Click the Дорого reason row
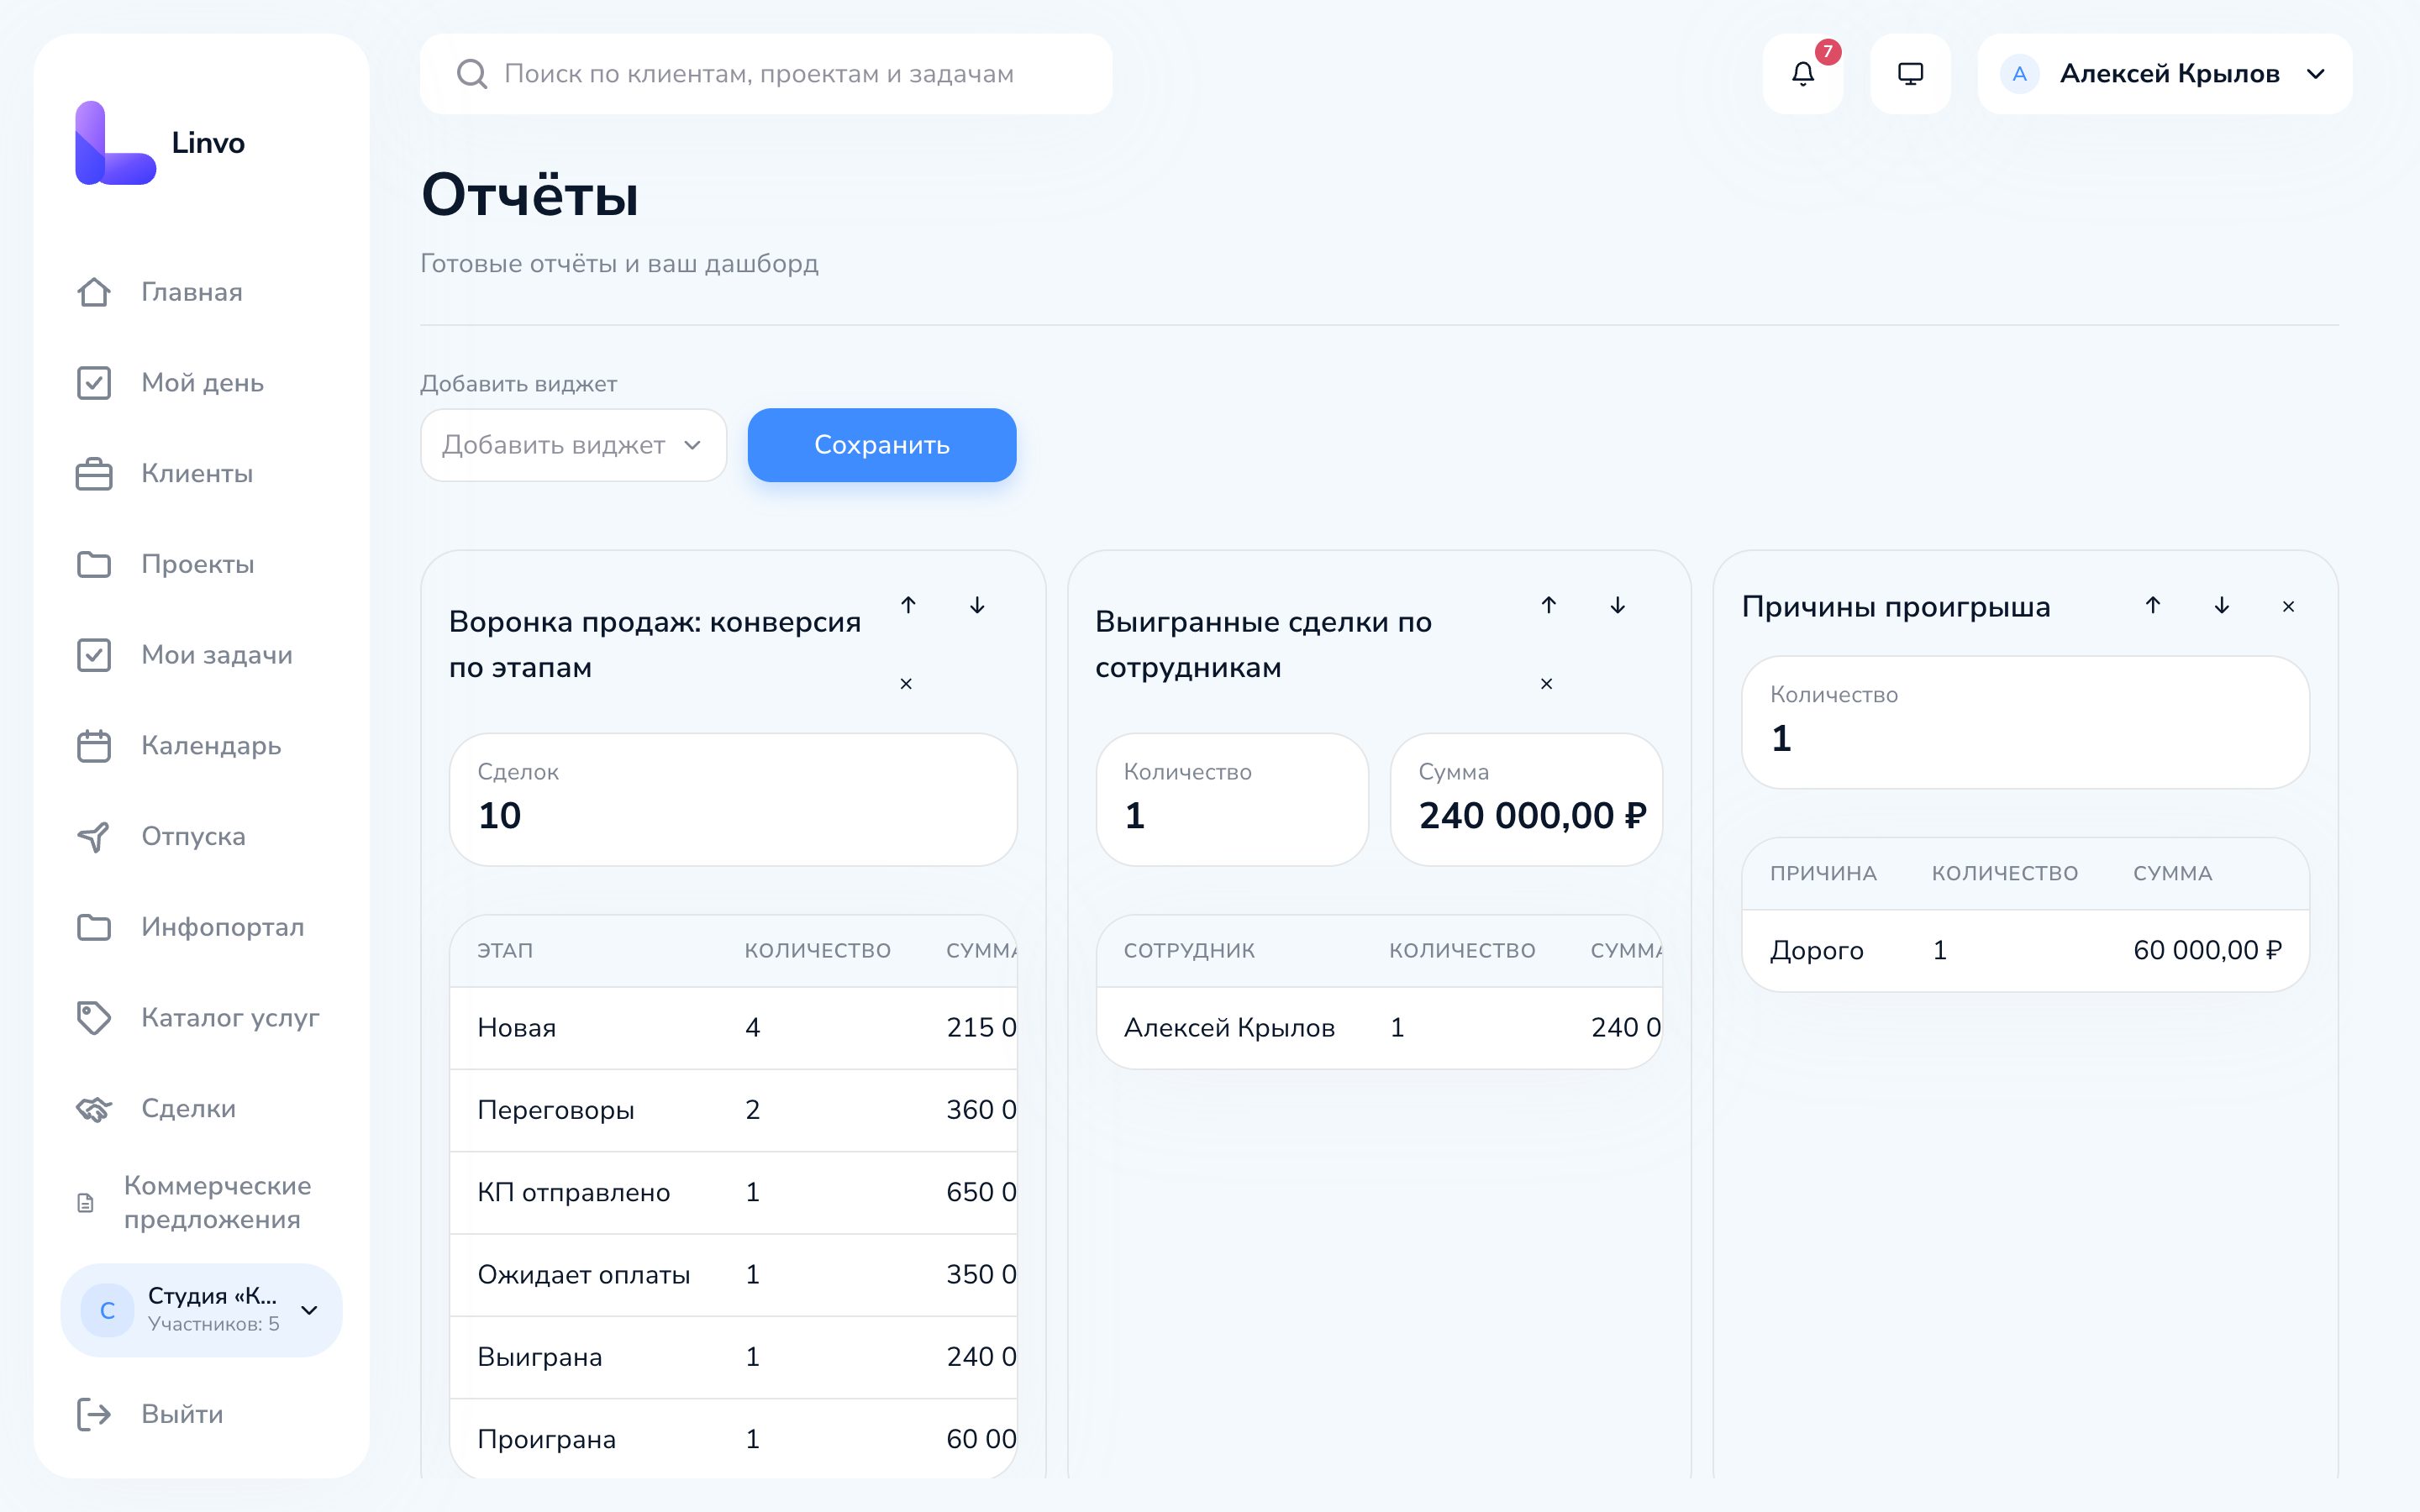This screenshot has width=2420, height=1512. (2025, 950)
